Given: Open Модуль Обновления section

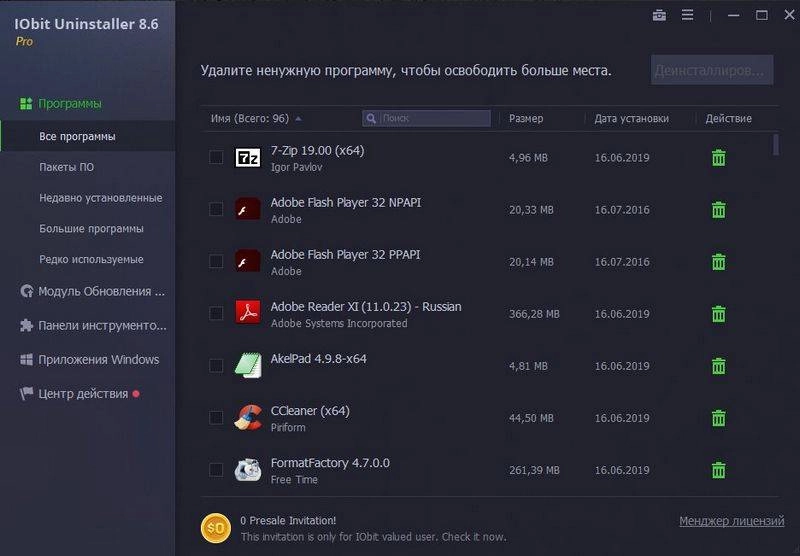Looking at the screenshot, I should (102, 291).
